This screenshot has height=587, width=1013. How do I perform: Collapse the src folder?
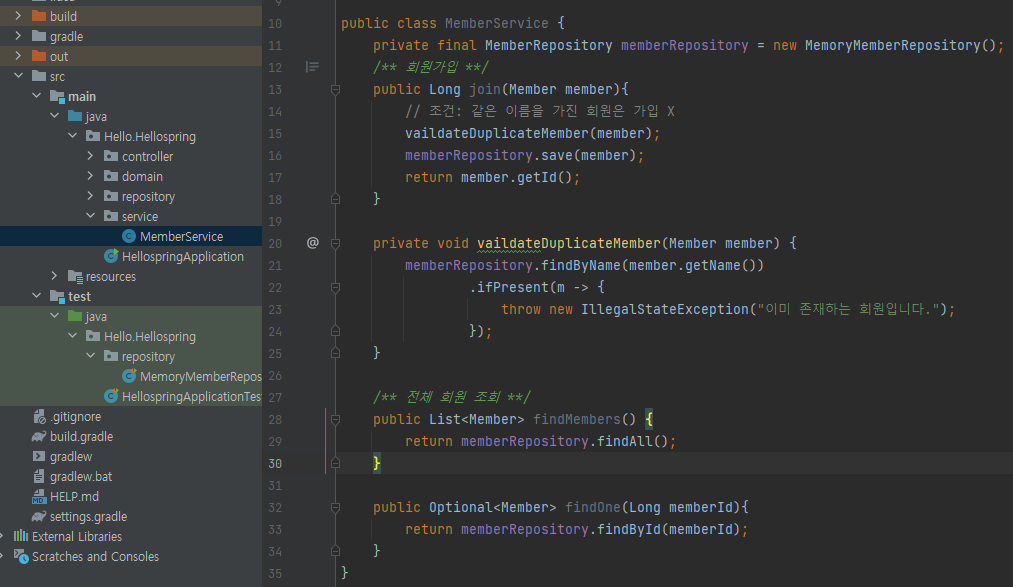pos(18,76)
